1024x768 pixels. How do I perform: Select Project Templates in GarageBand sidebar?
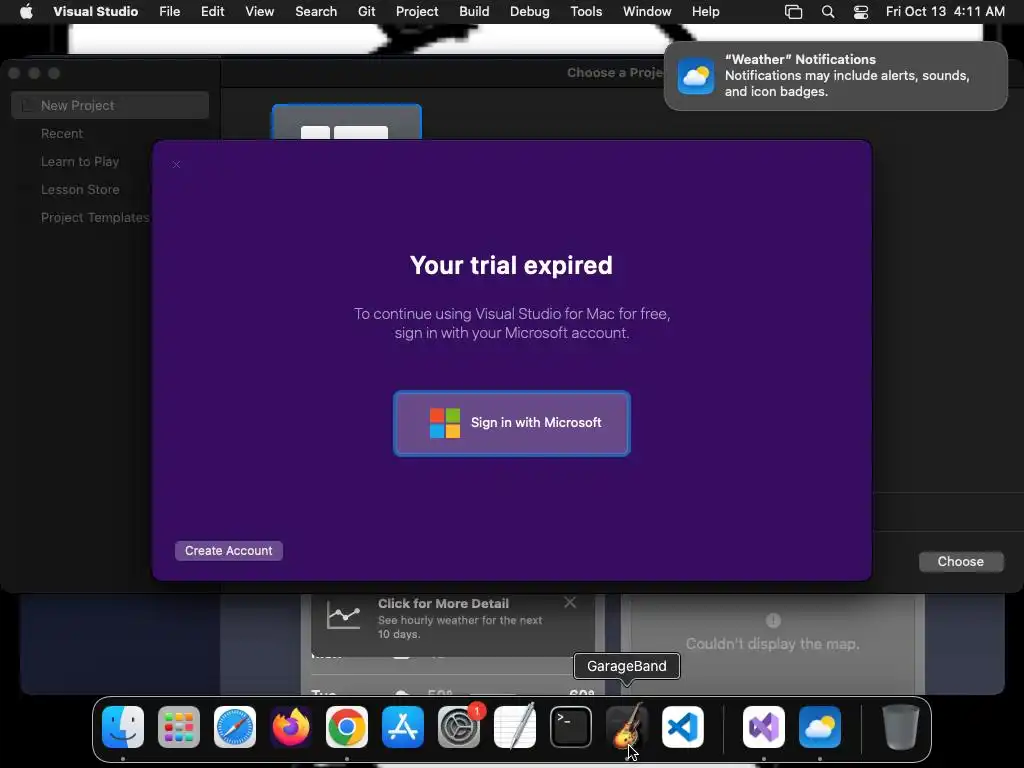[x=95, y=217]
